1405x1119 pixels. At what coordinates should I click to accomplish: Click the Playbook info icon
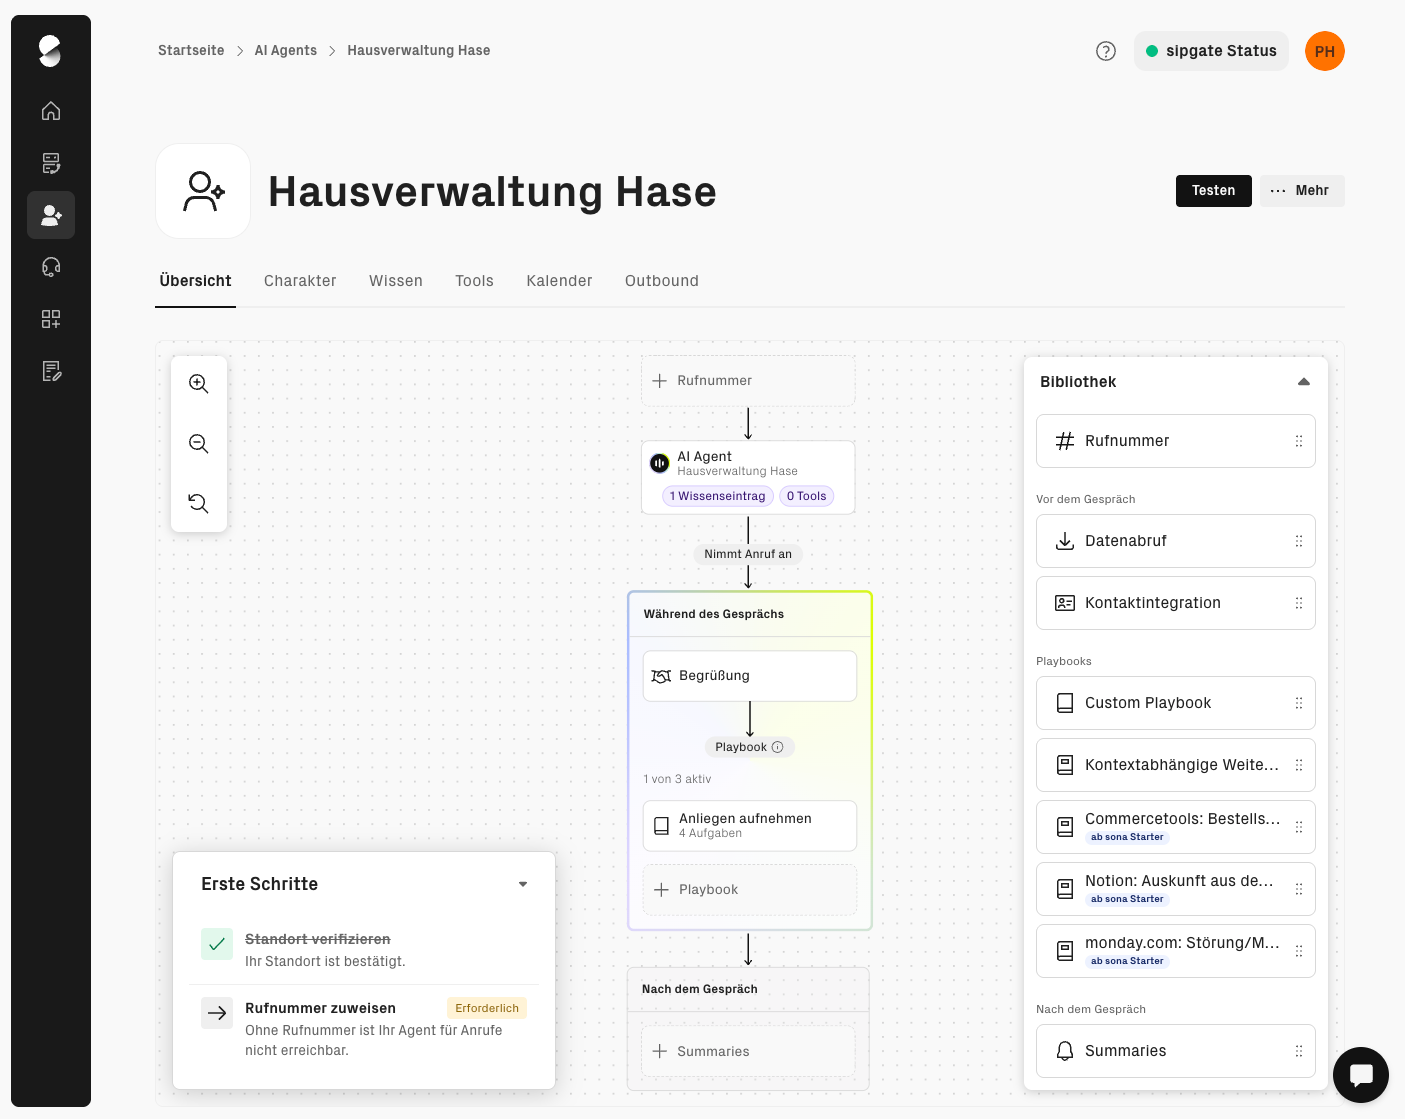778,747
